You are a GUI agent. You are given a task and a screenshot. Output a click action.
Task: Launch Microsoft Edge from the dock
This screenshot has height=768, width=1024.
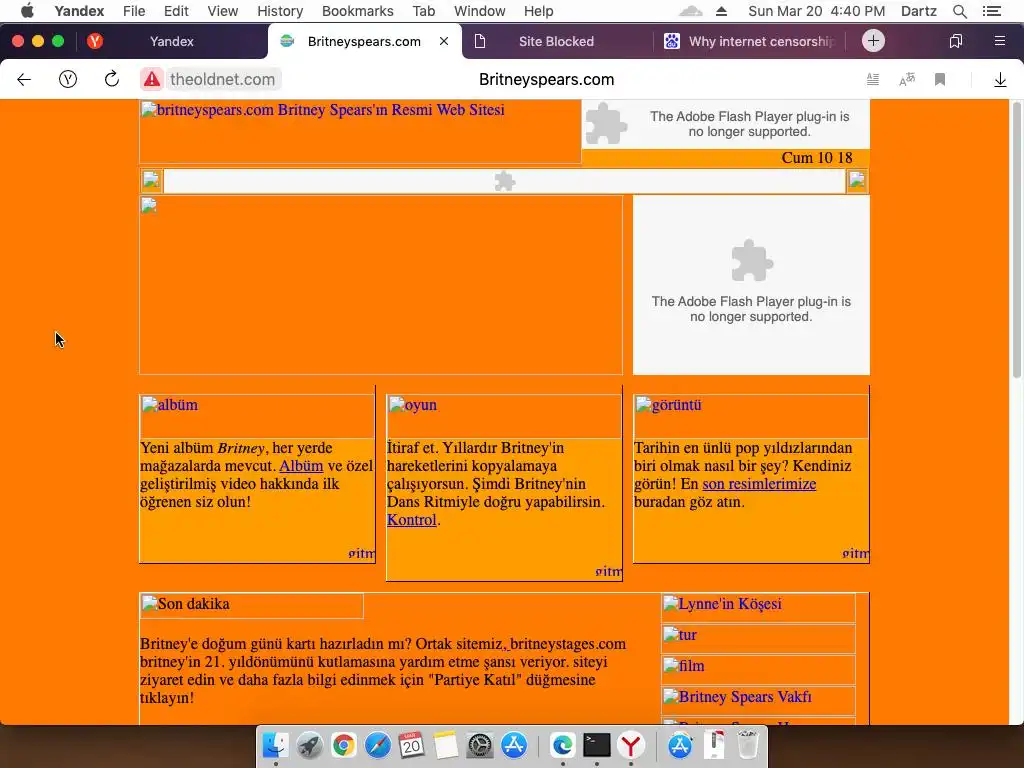coord(562,745)
